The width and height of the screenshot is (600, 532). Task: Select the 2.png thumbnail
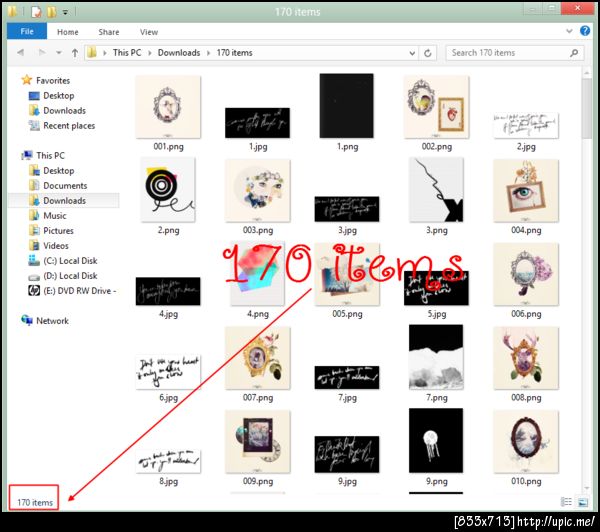pos(168,190)
